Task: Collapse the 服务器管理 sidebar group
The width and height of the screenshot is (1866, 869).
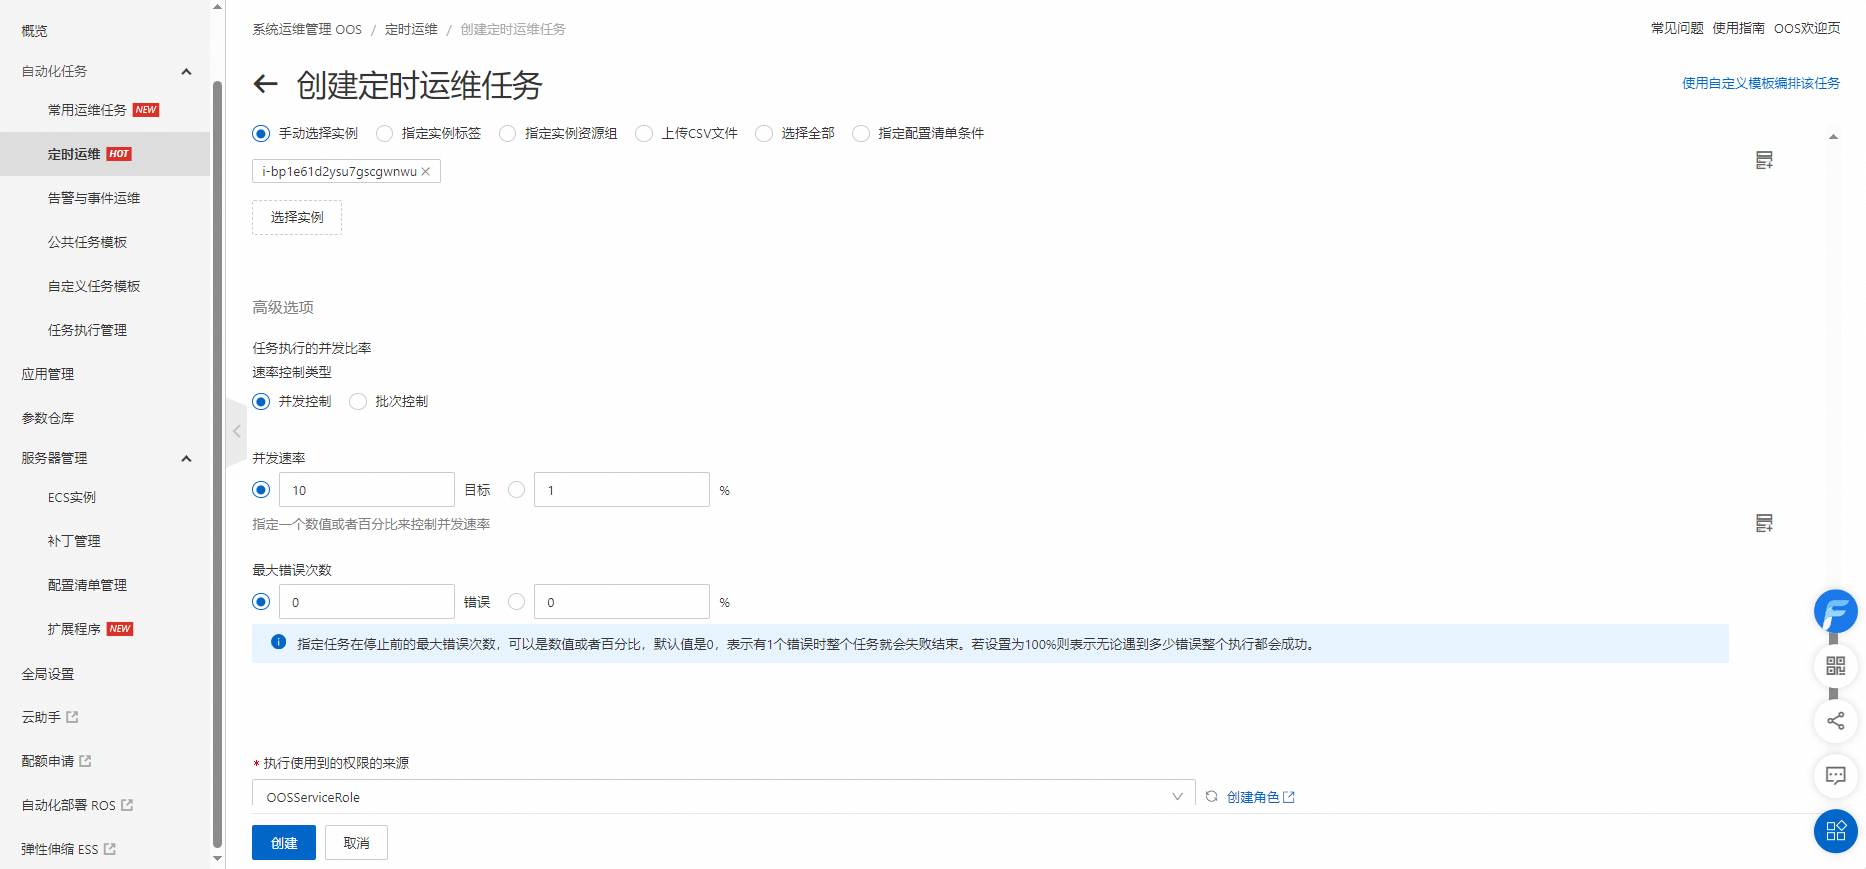Action: point(186,459)
